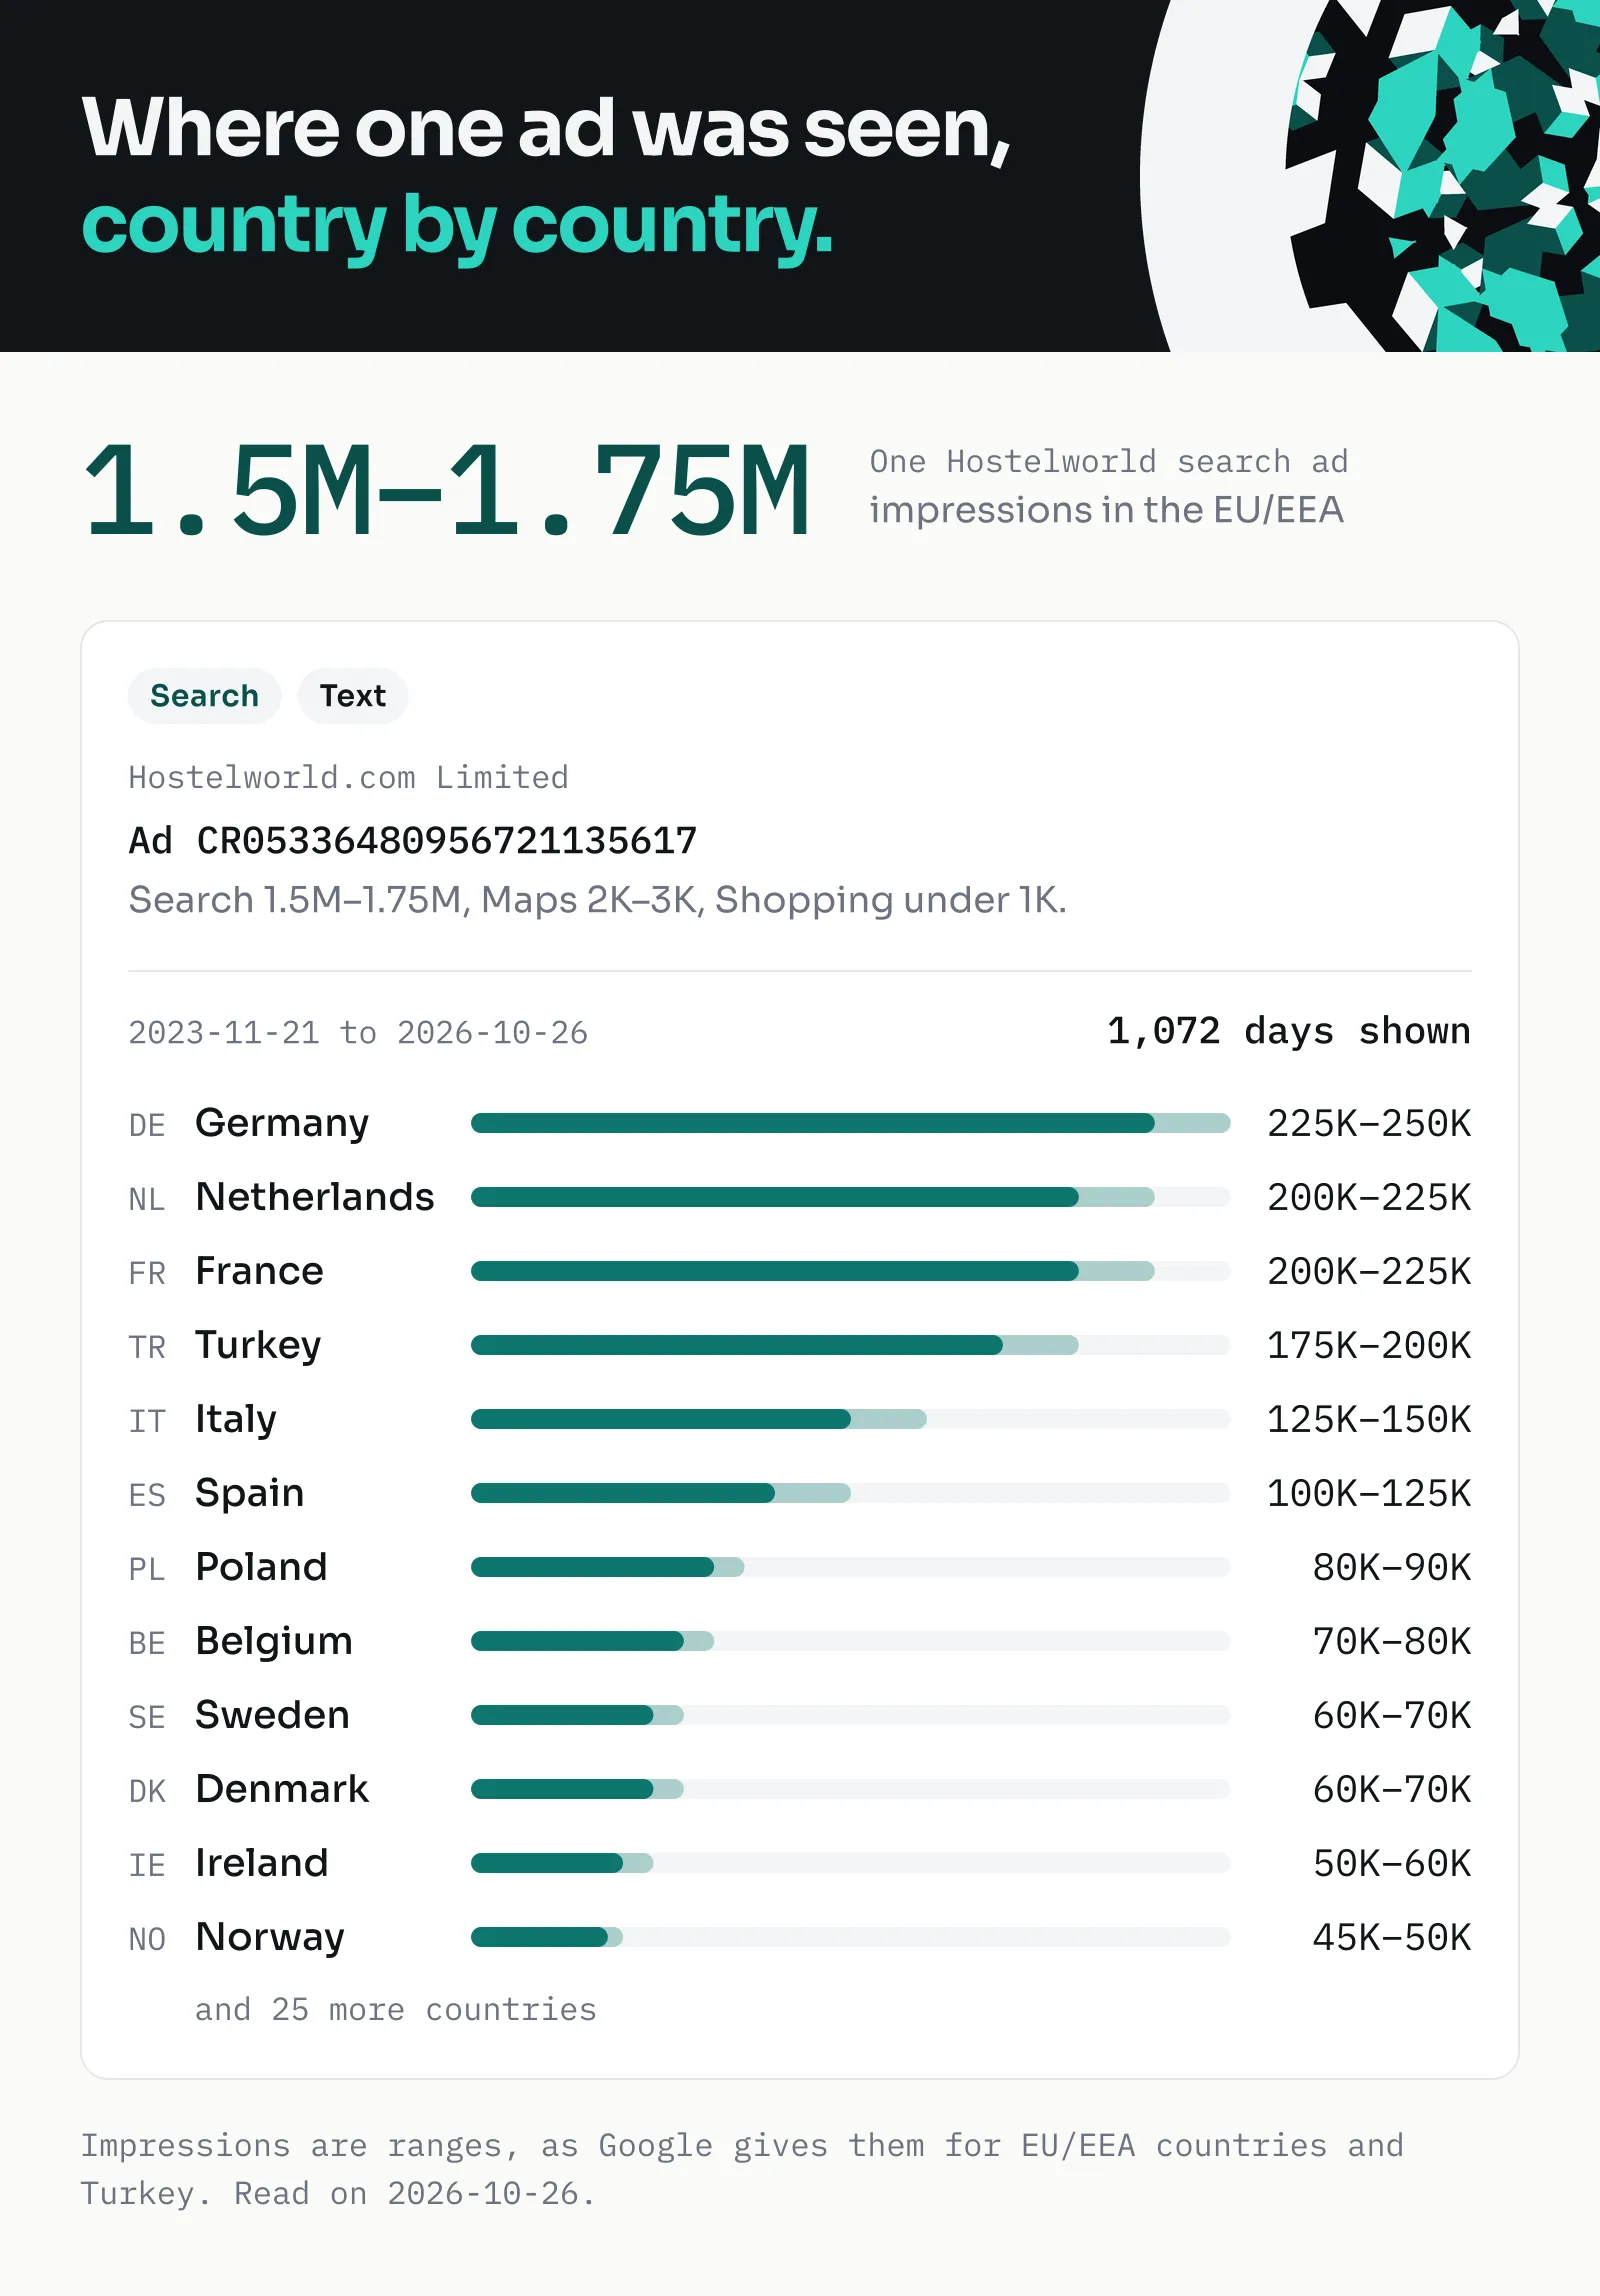Click Germany's 225K–250K value

(x=1369, y=1124)
